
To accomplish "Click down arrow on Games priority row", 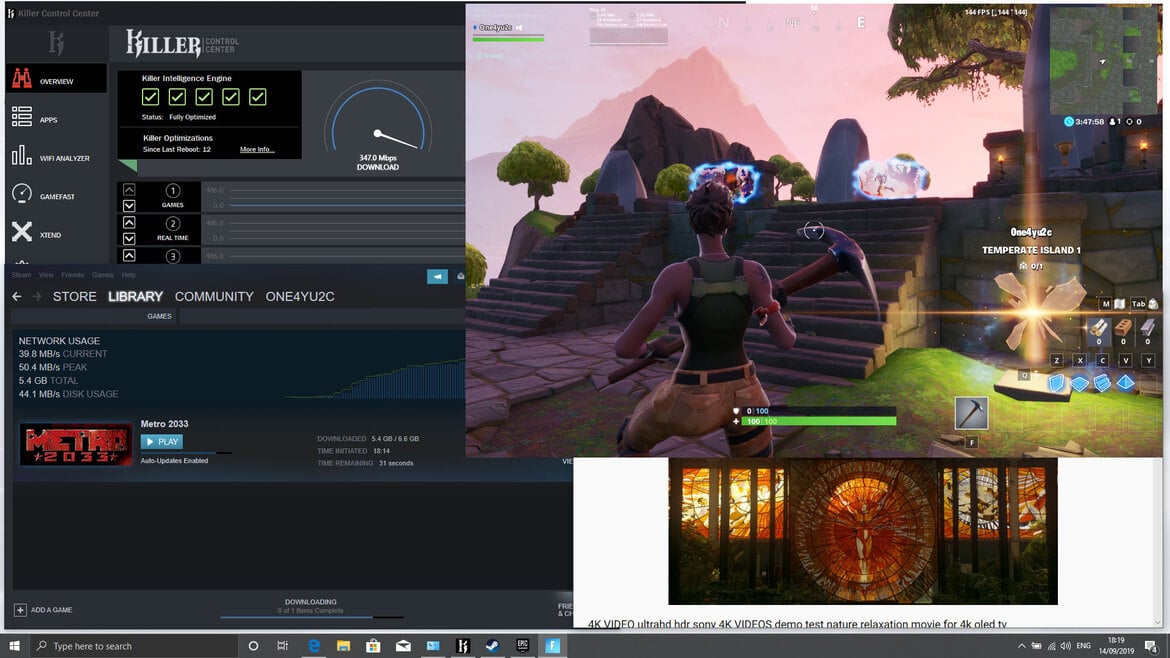I will point(129,205).
